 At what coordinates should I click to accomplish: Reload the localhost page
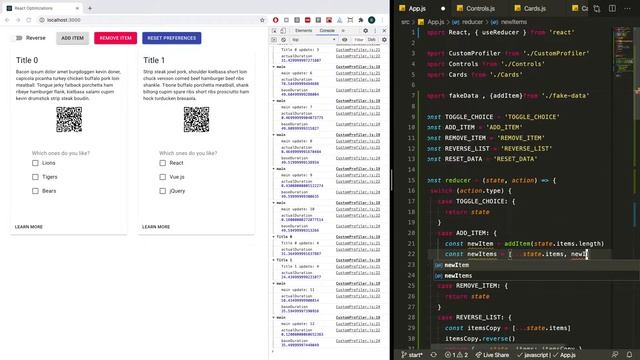[29, 20]
